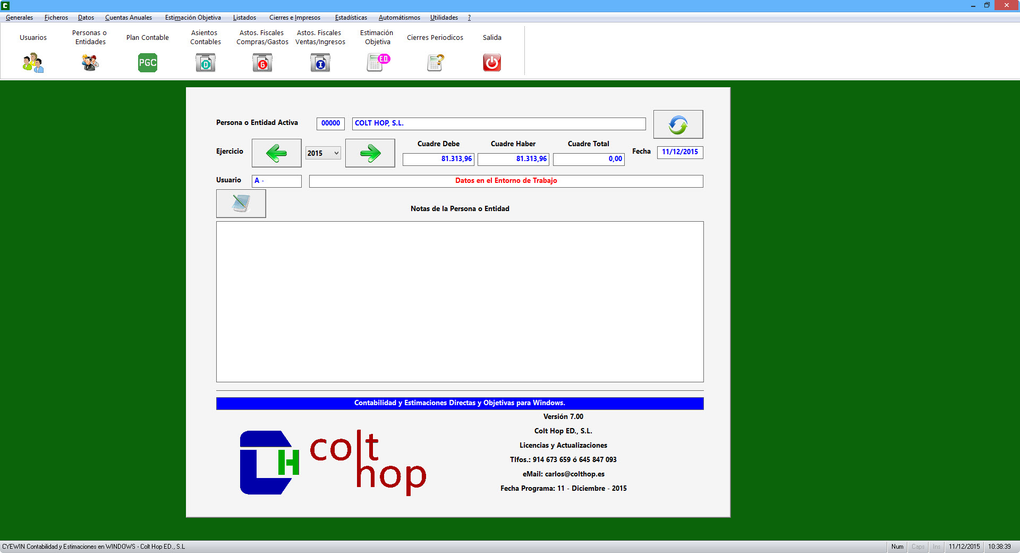
Task: Go to next Ejercicio with right arrow
Action: click(x=370, y=154)
